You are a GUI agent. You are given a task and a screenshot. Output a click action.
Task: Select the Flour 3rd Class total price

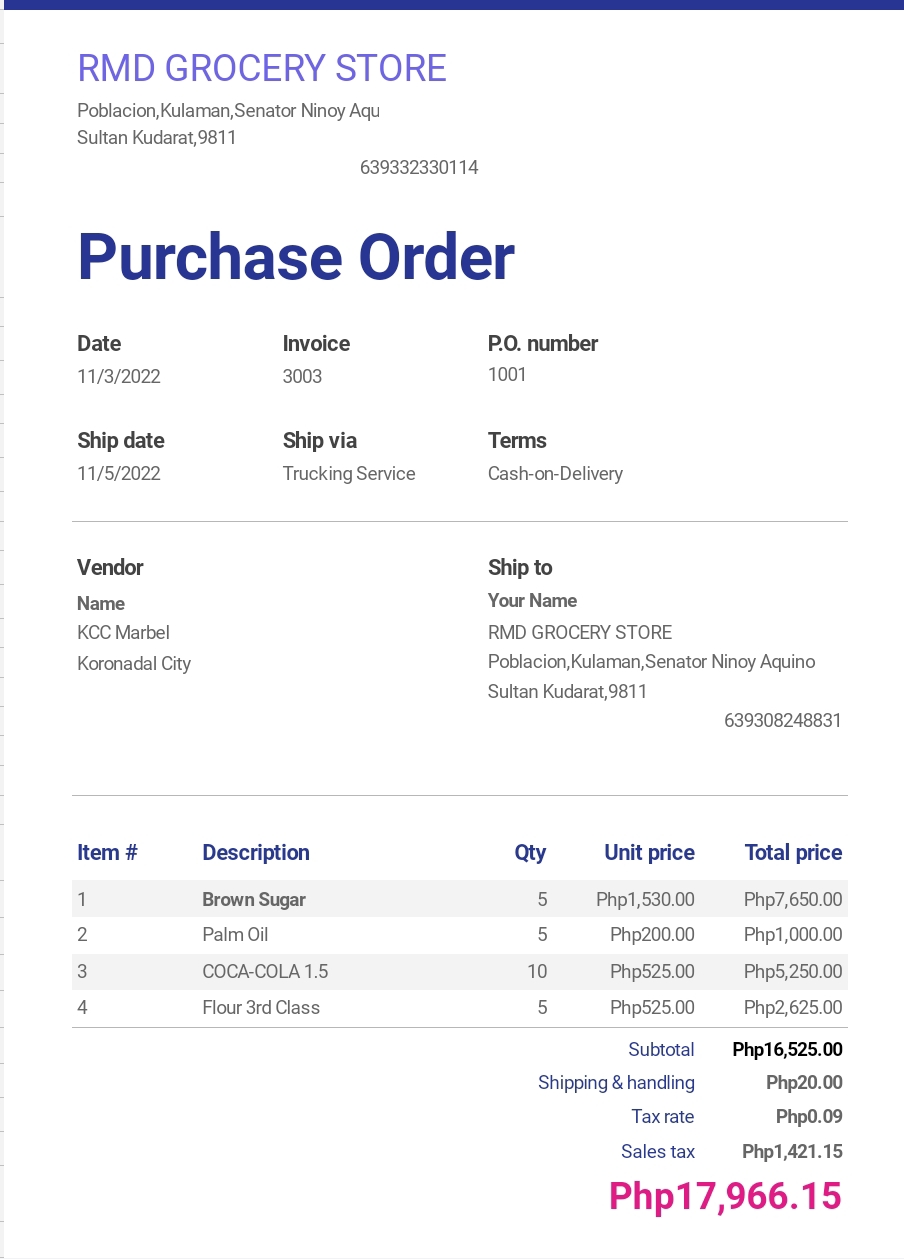click(793, 1008)
